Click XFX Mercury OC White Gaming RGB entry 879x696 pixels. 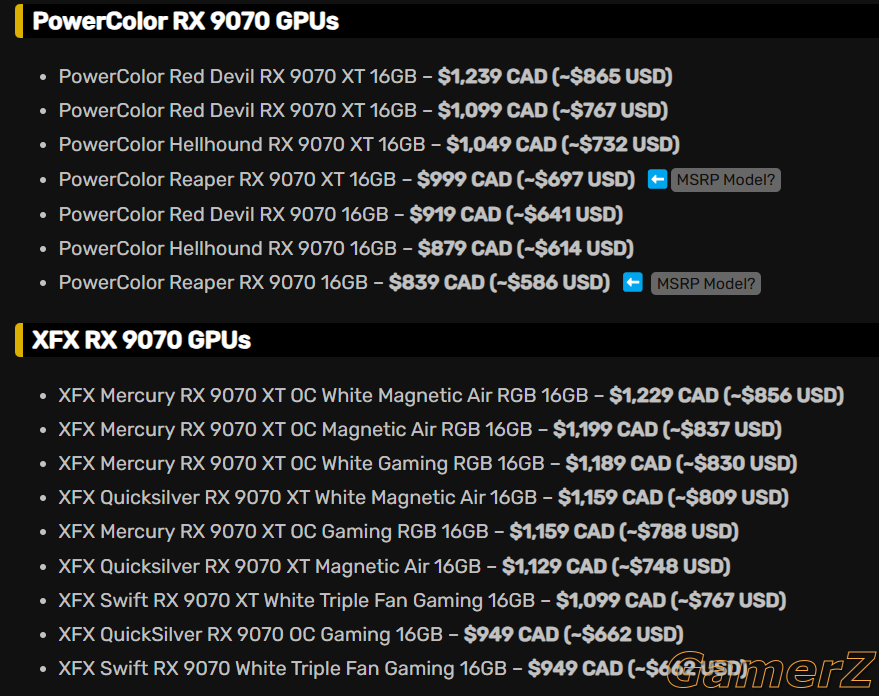pyautogui.click(x=428, y=464)
